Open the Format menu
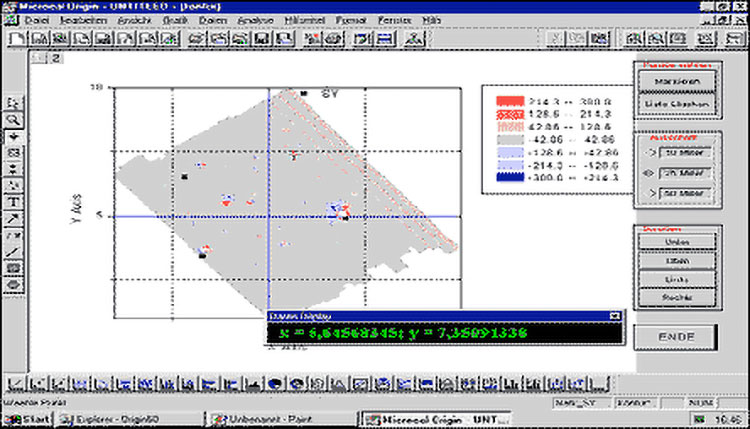Image resolution: width=750 pixels, height=429 pixels. click(351, 20)
